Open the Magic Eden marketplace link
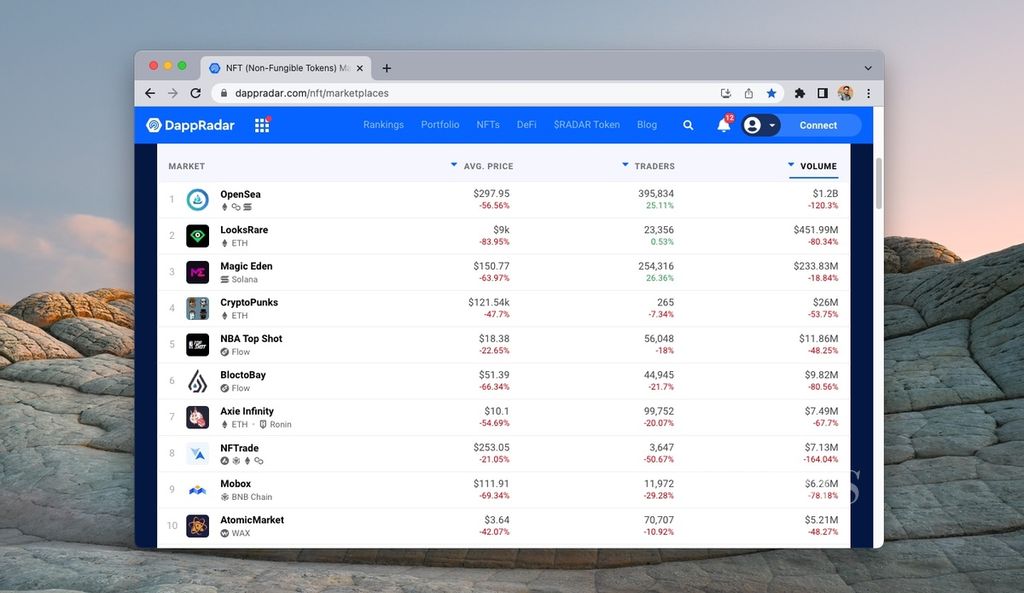The height and width of the screenshot is (593, 1024). point(246,266)
